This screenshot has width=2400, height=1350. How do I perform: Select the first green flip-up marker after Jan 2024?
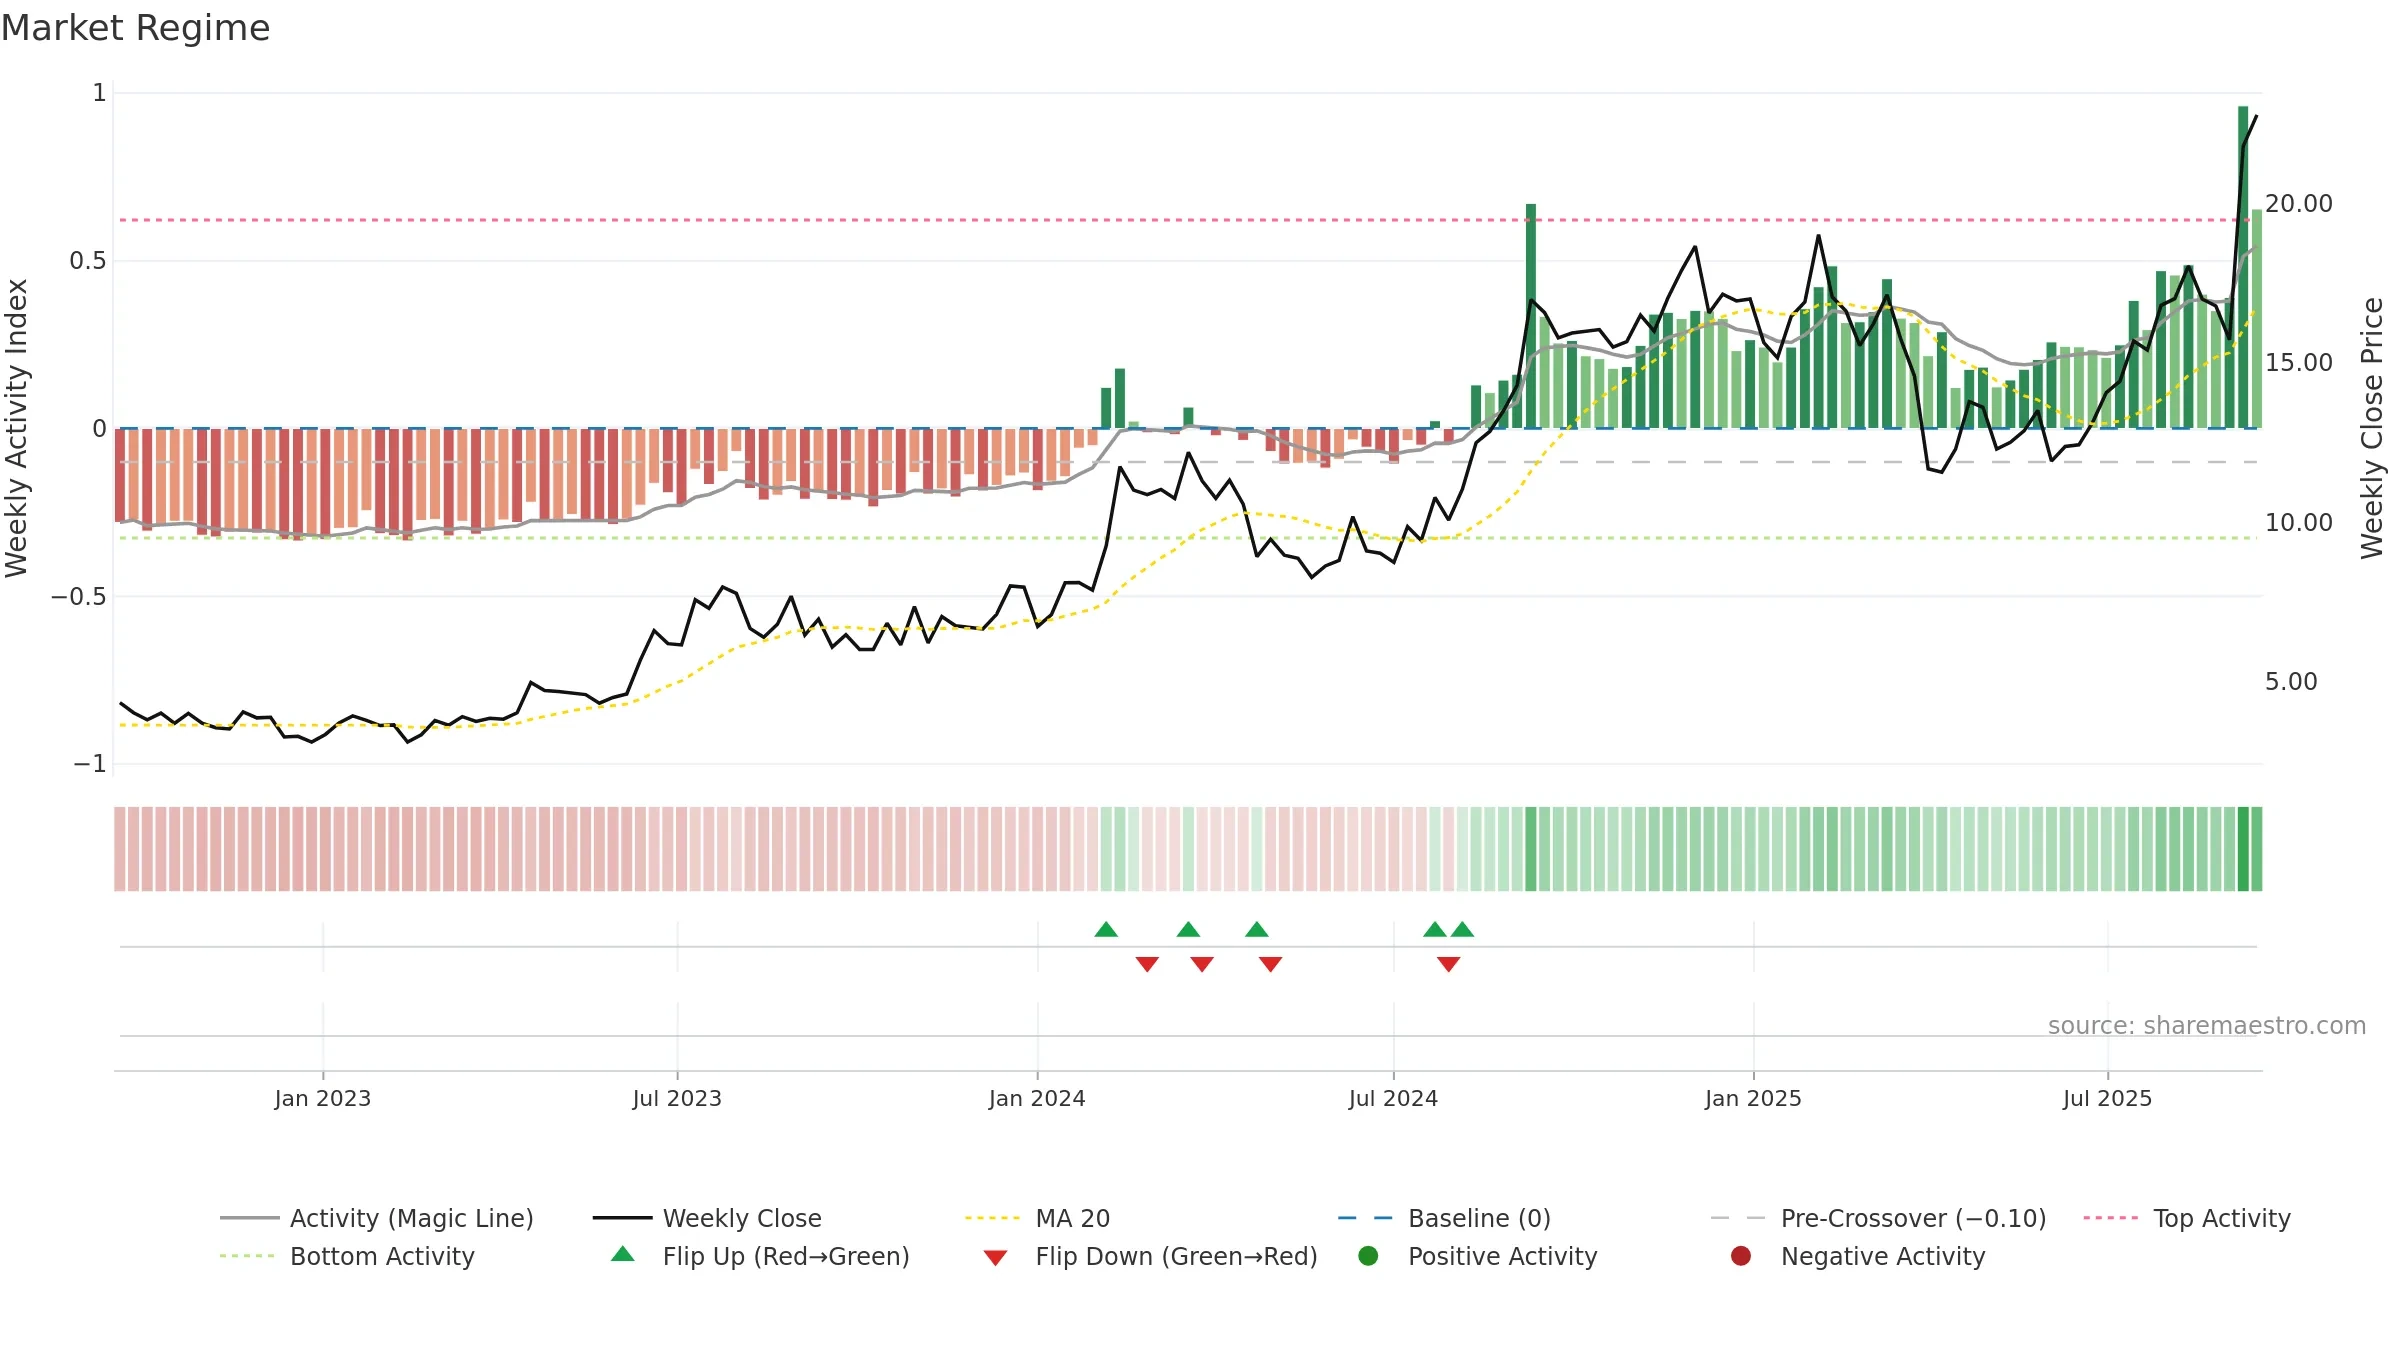[1106, 930]
